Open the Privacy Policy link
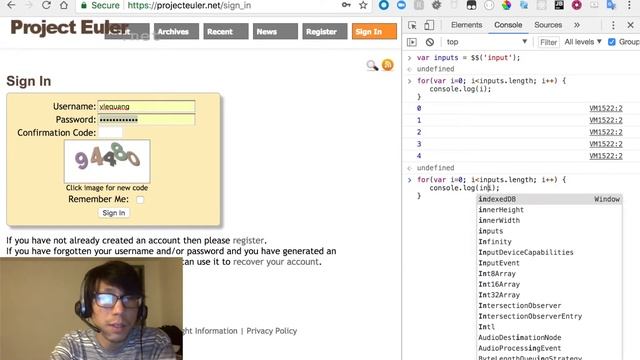The height and width of the screenshot is (360, 640). (271, 331)
